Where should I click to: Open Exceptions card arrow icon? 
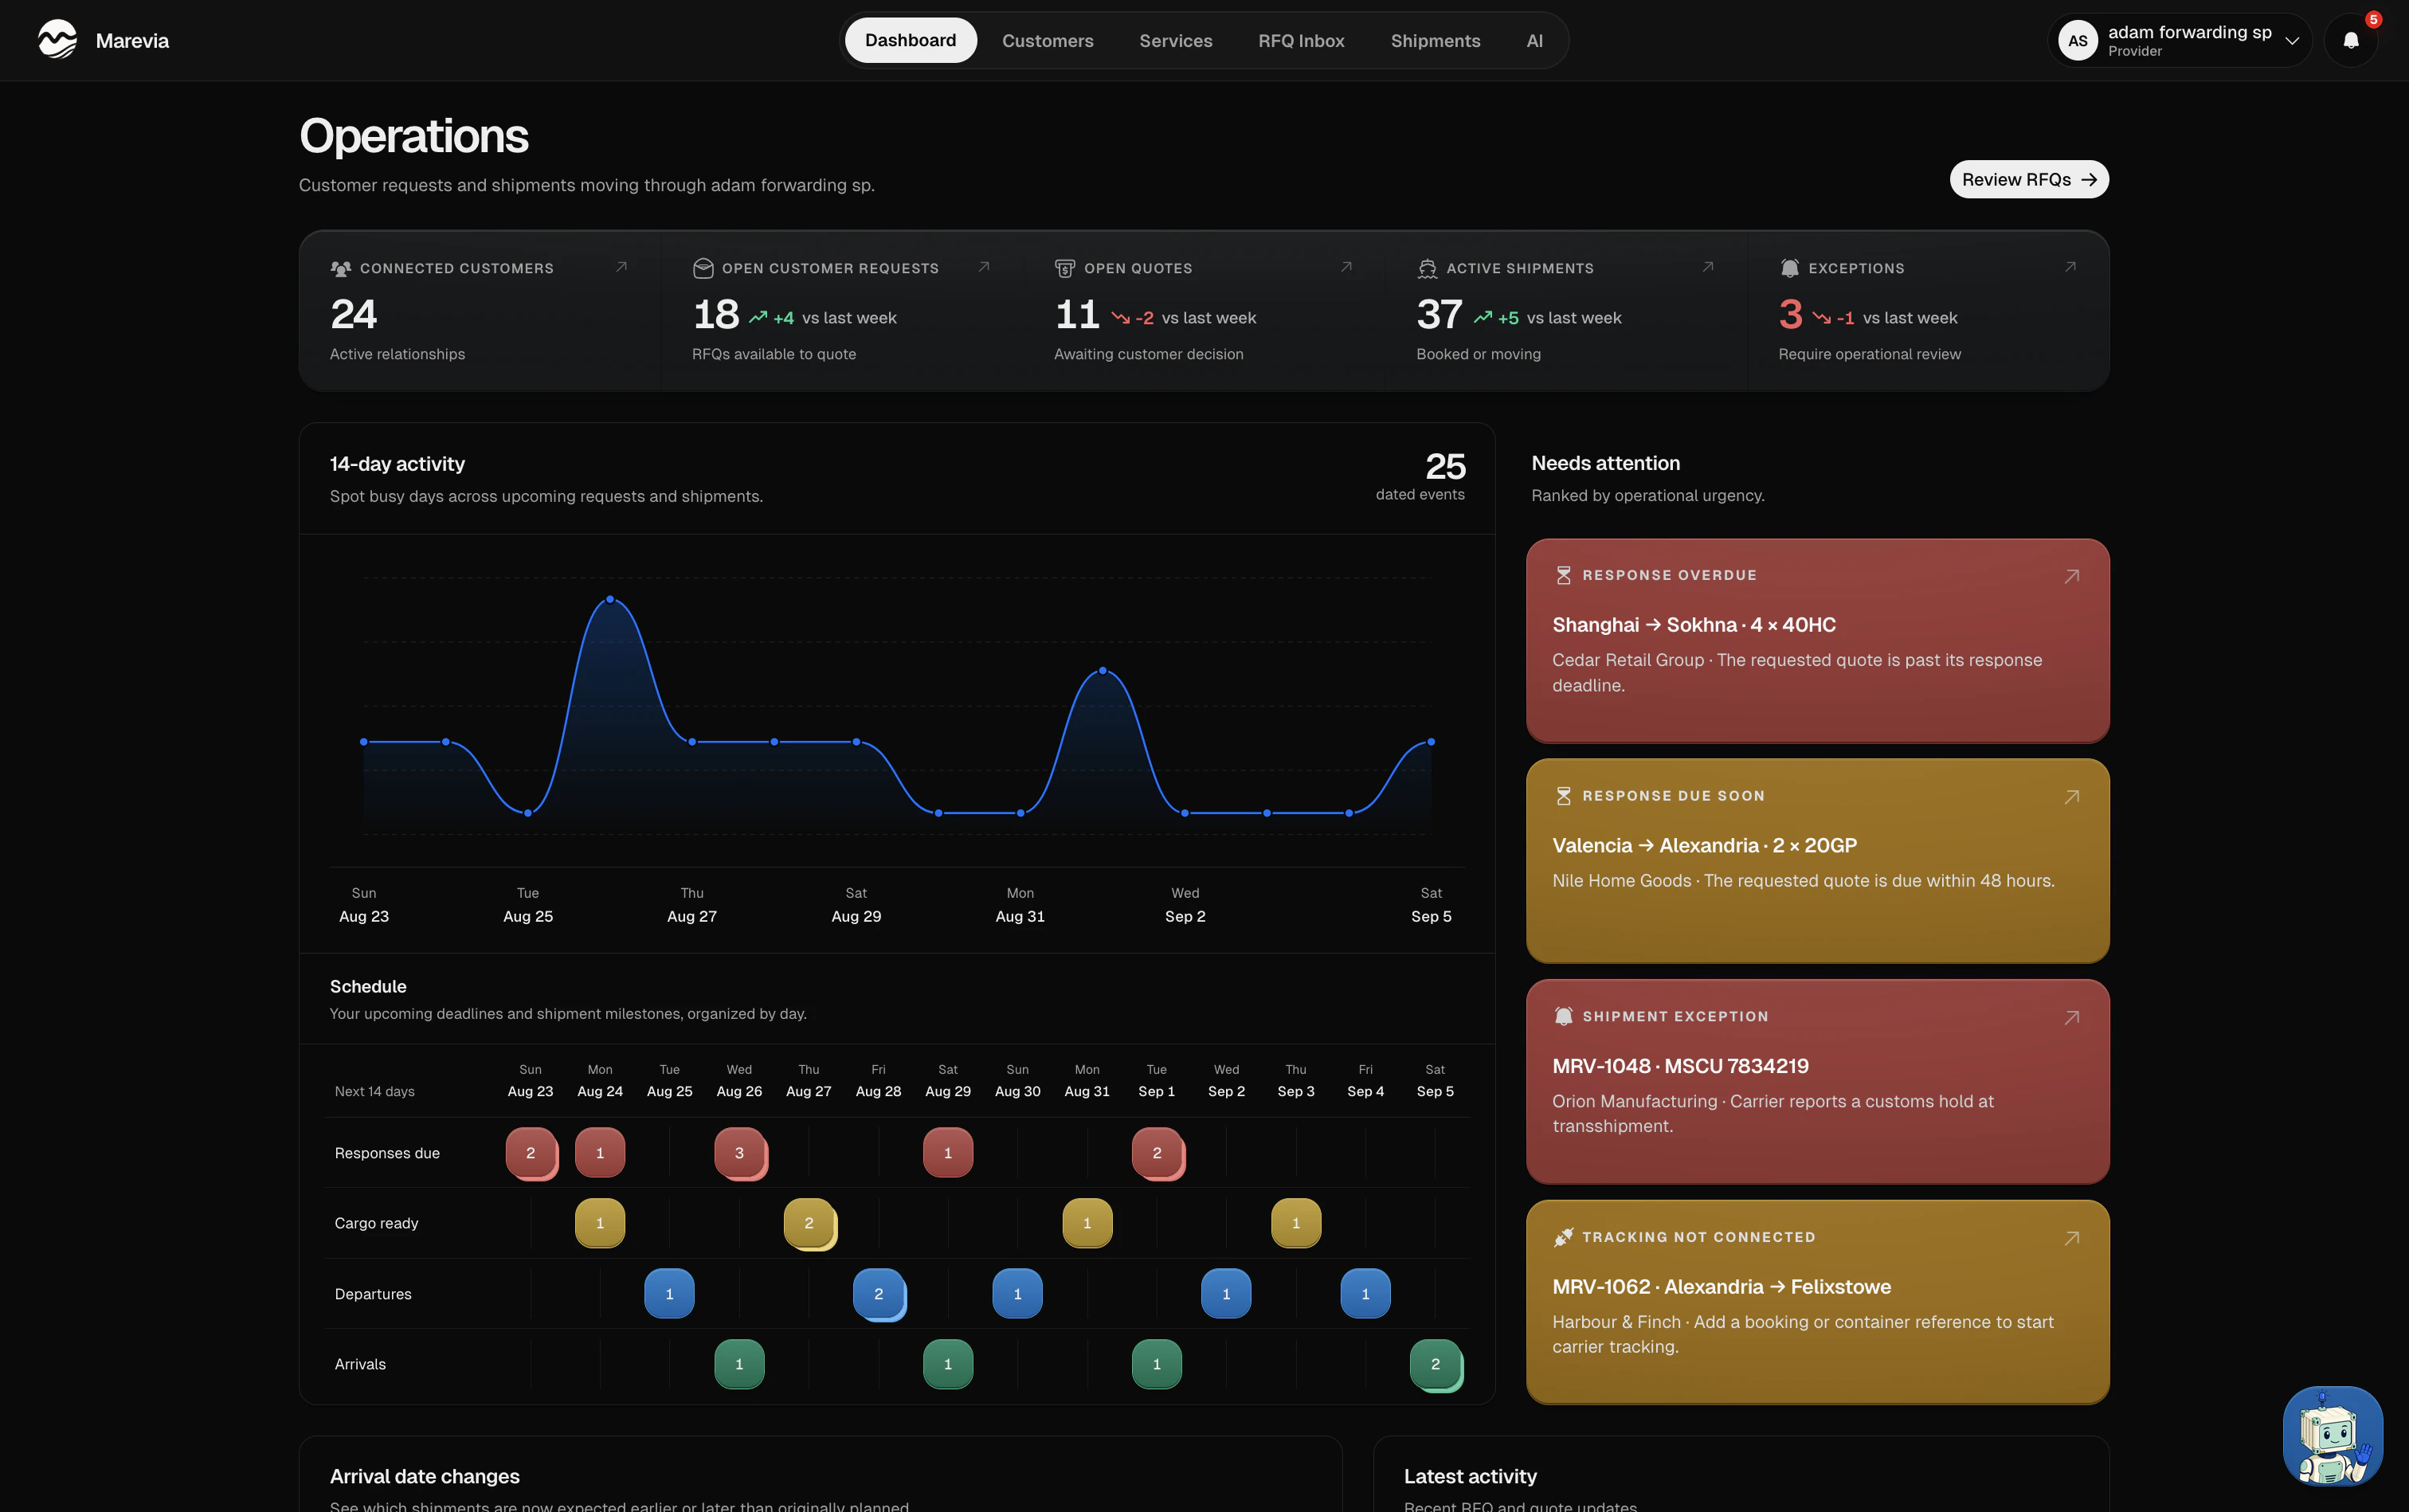[x=2070, y=267]
